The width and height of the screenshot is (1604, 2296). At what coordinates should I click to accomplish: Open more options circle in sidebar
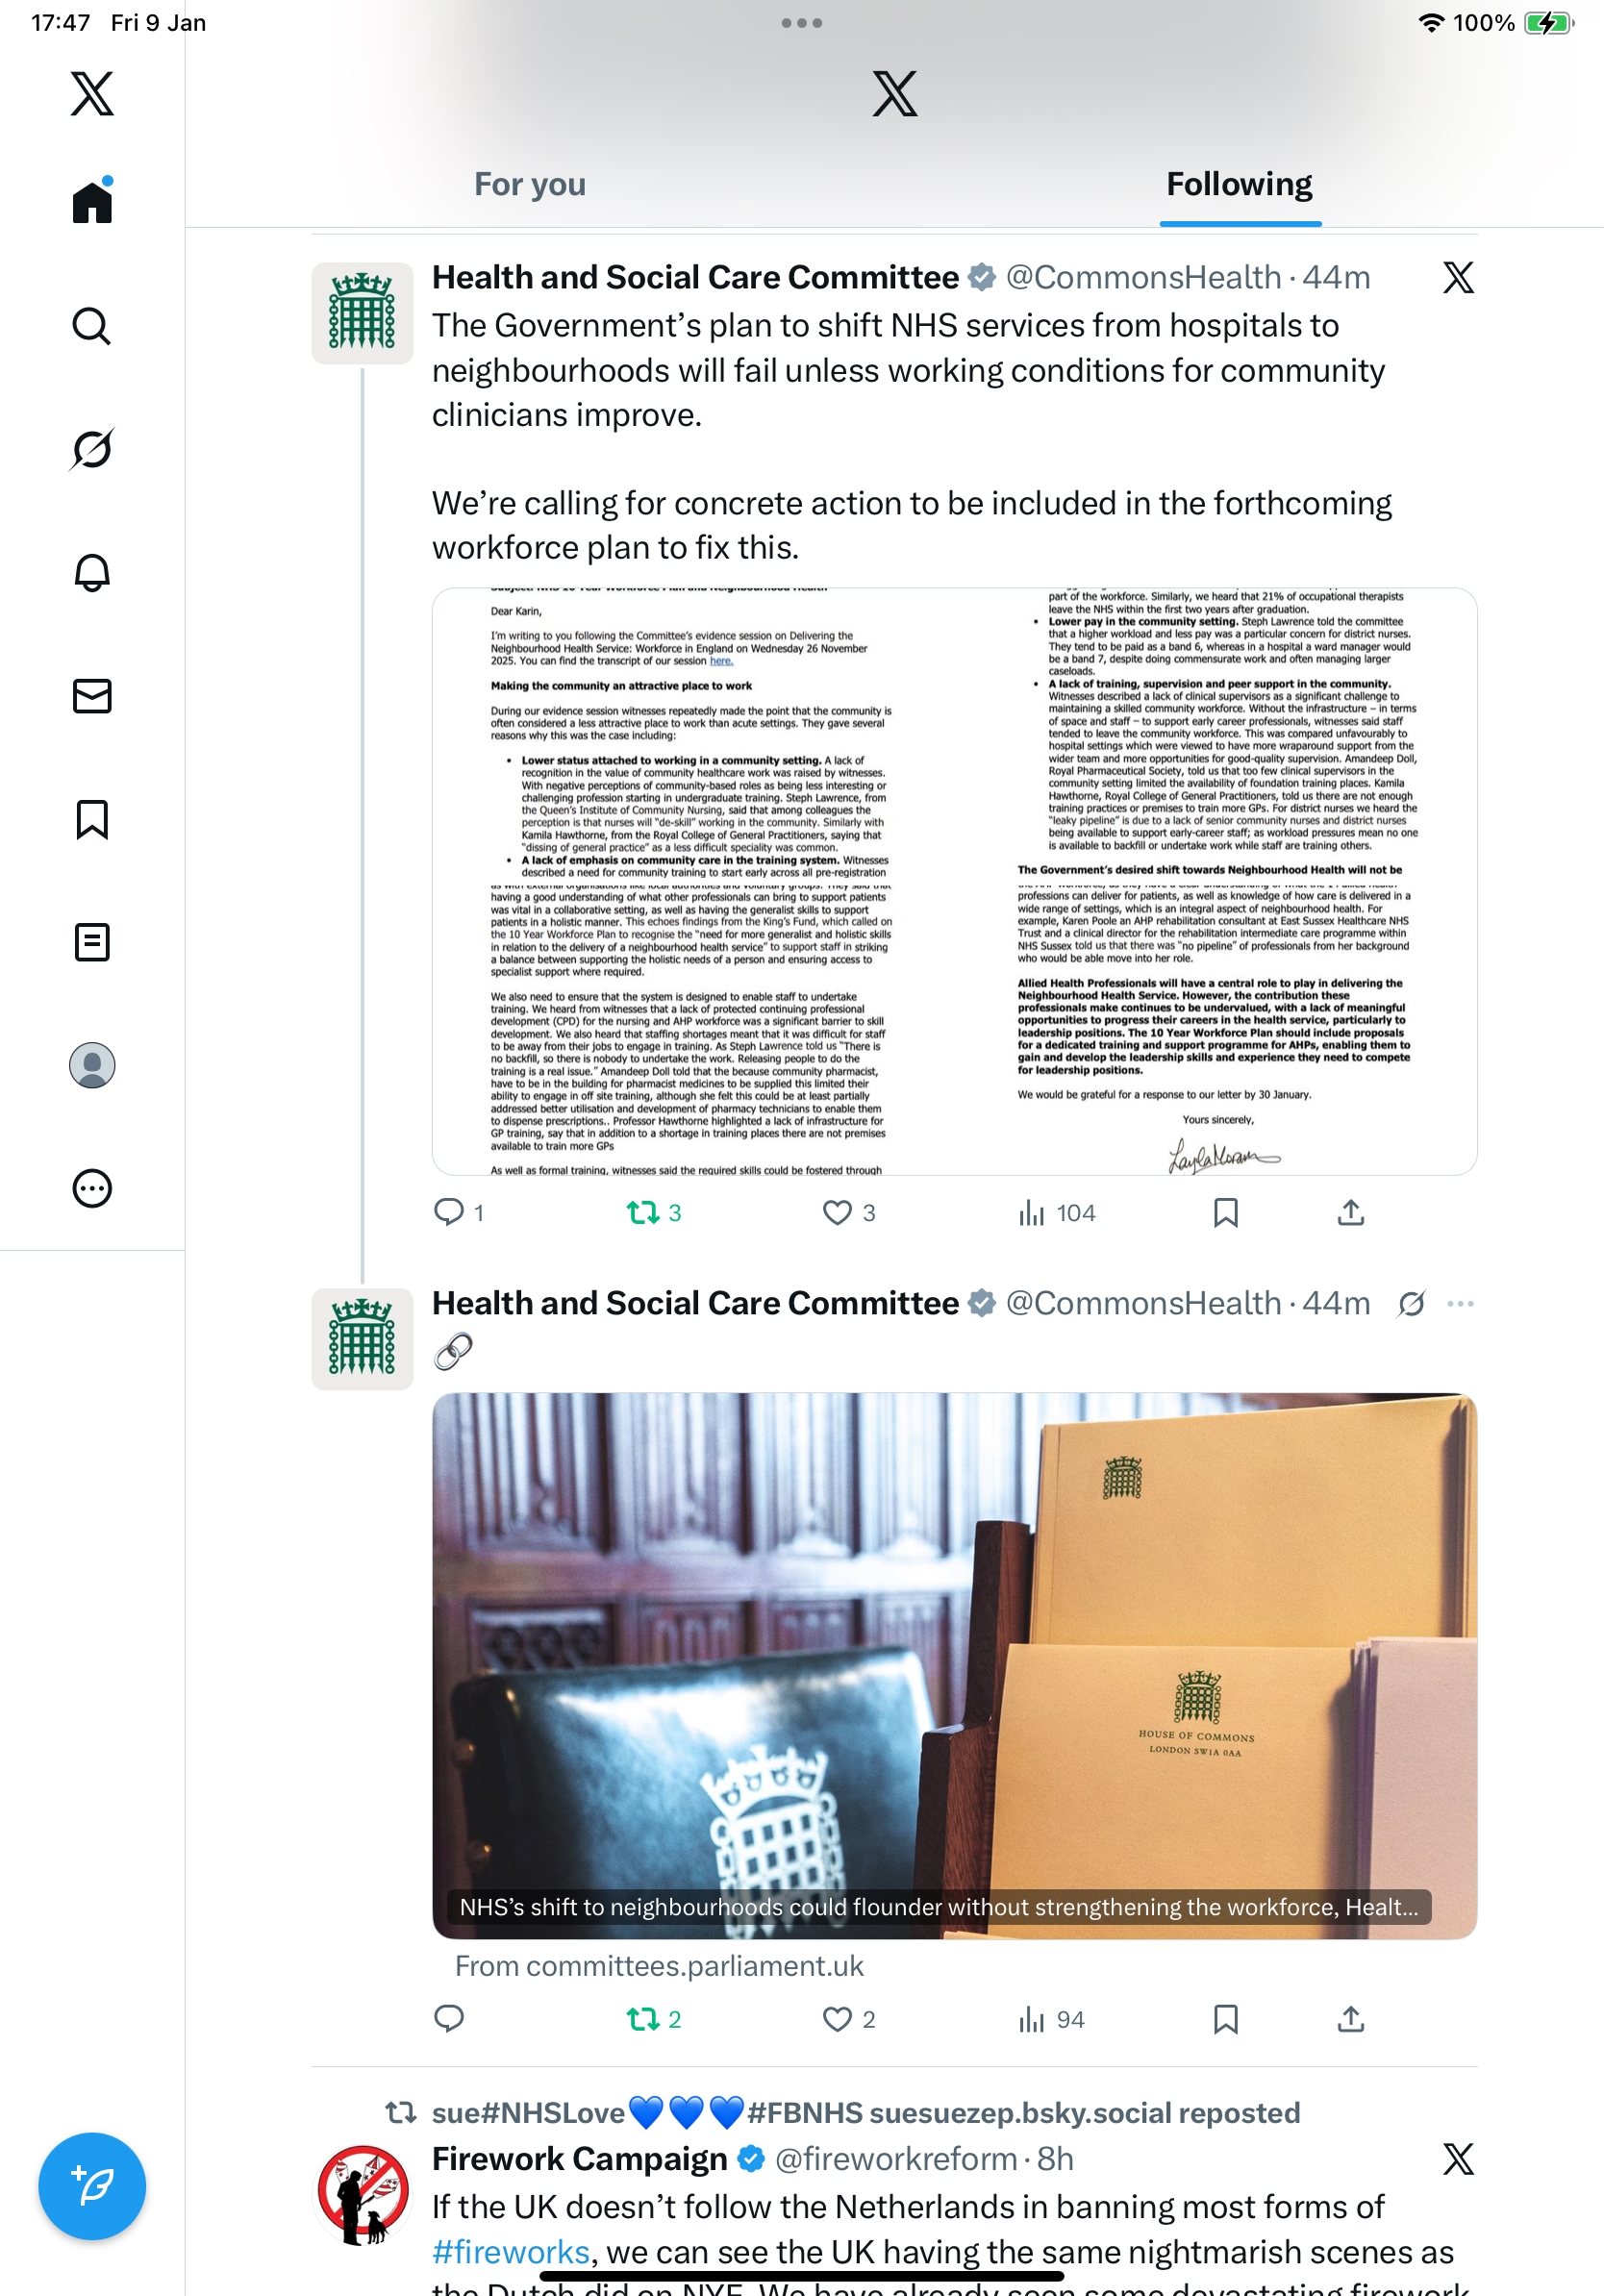click(x=91, y=1189)
